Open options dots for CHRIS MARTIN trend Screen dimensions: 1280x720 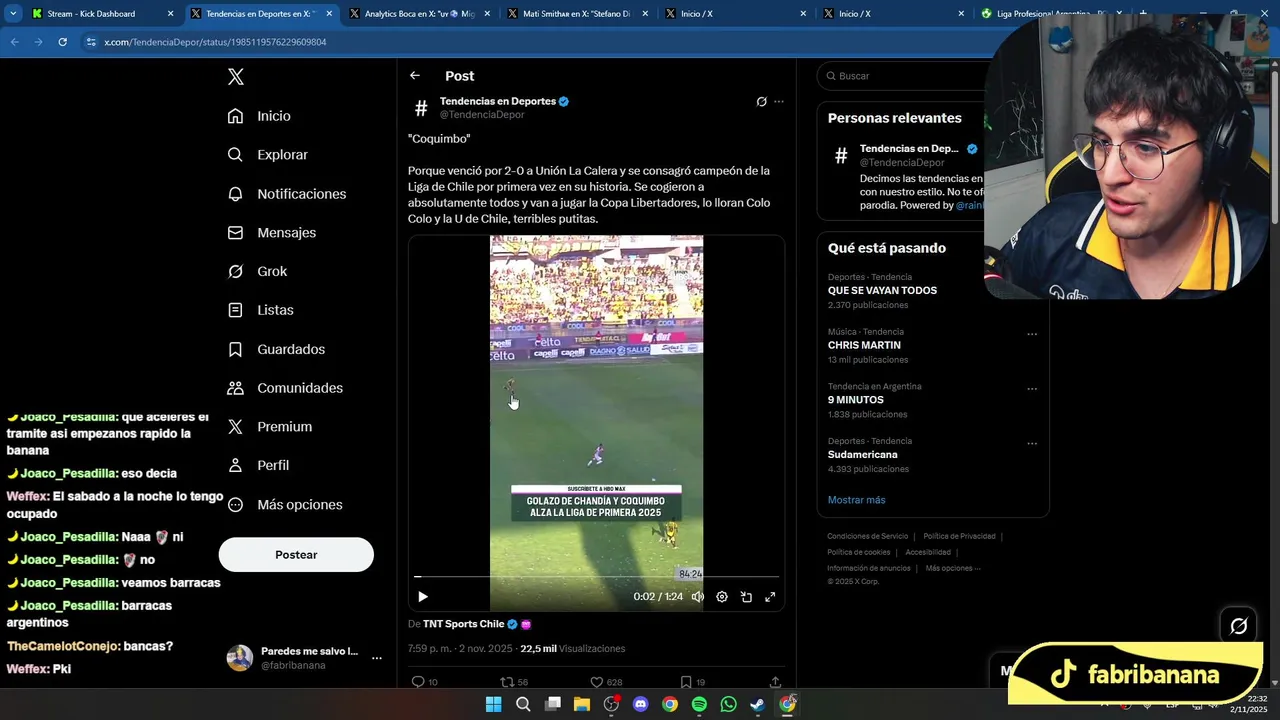[1032, 334]
